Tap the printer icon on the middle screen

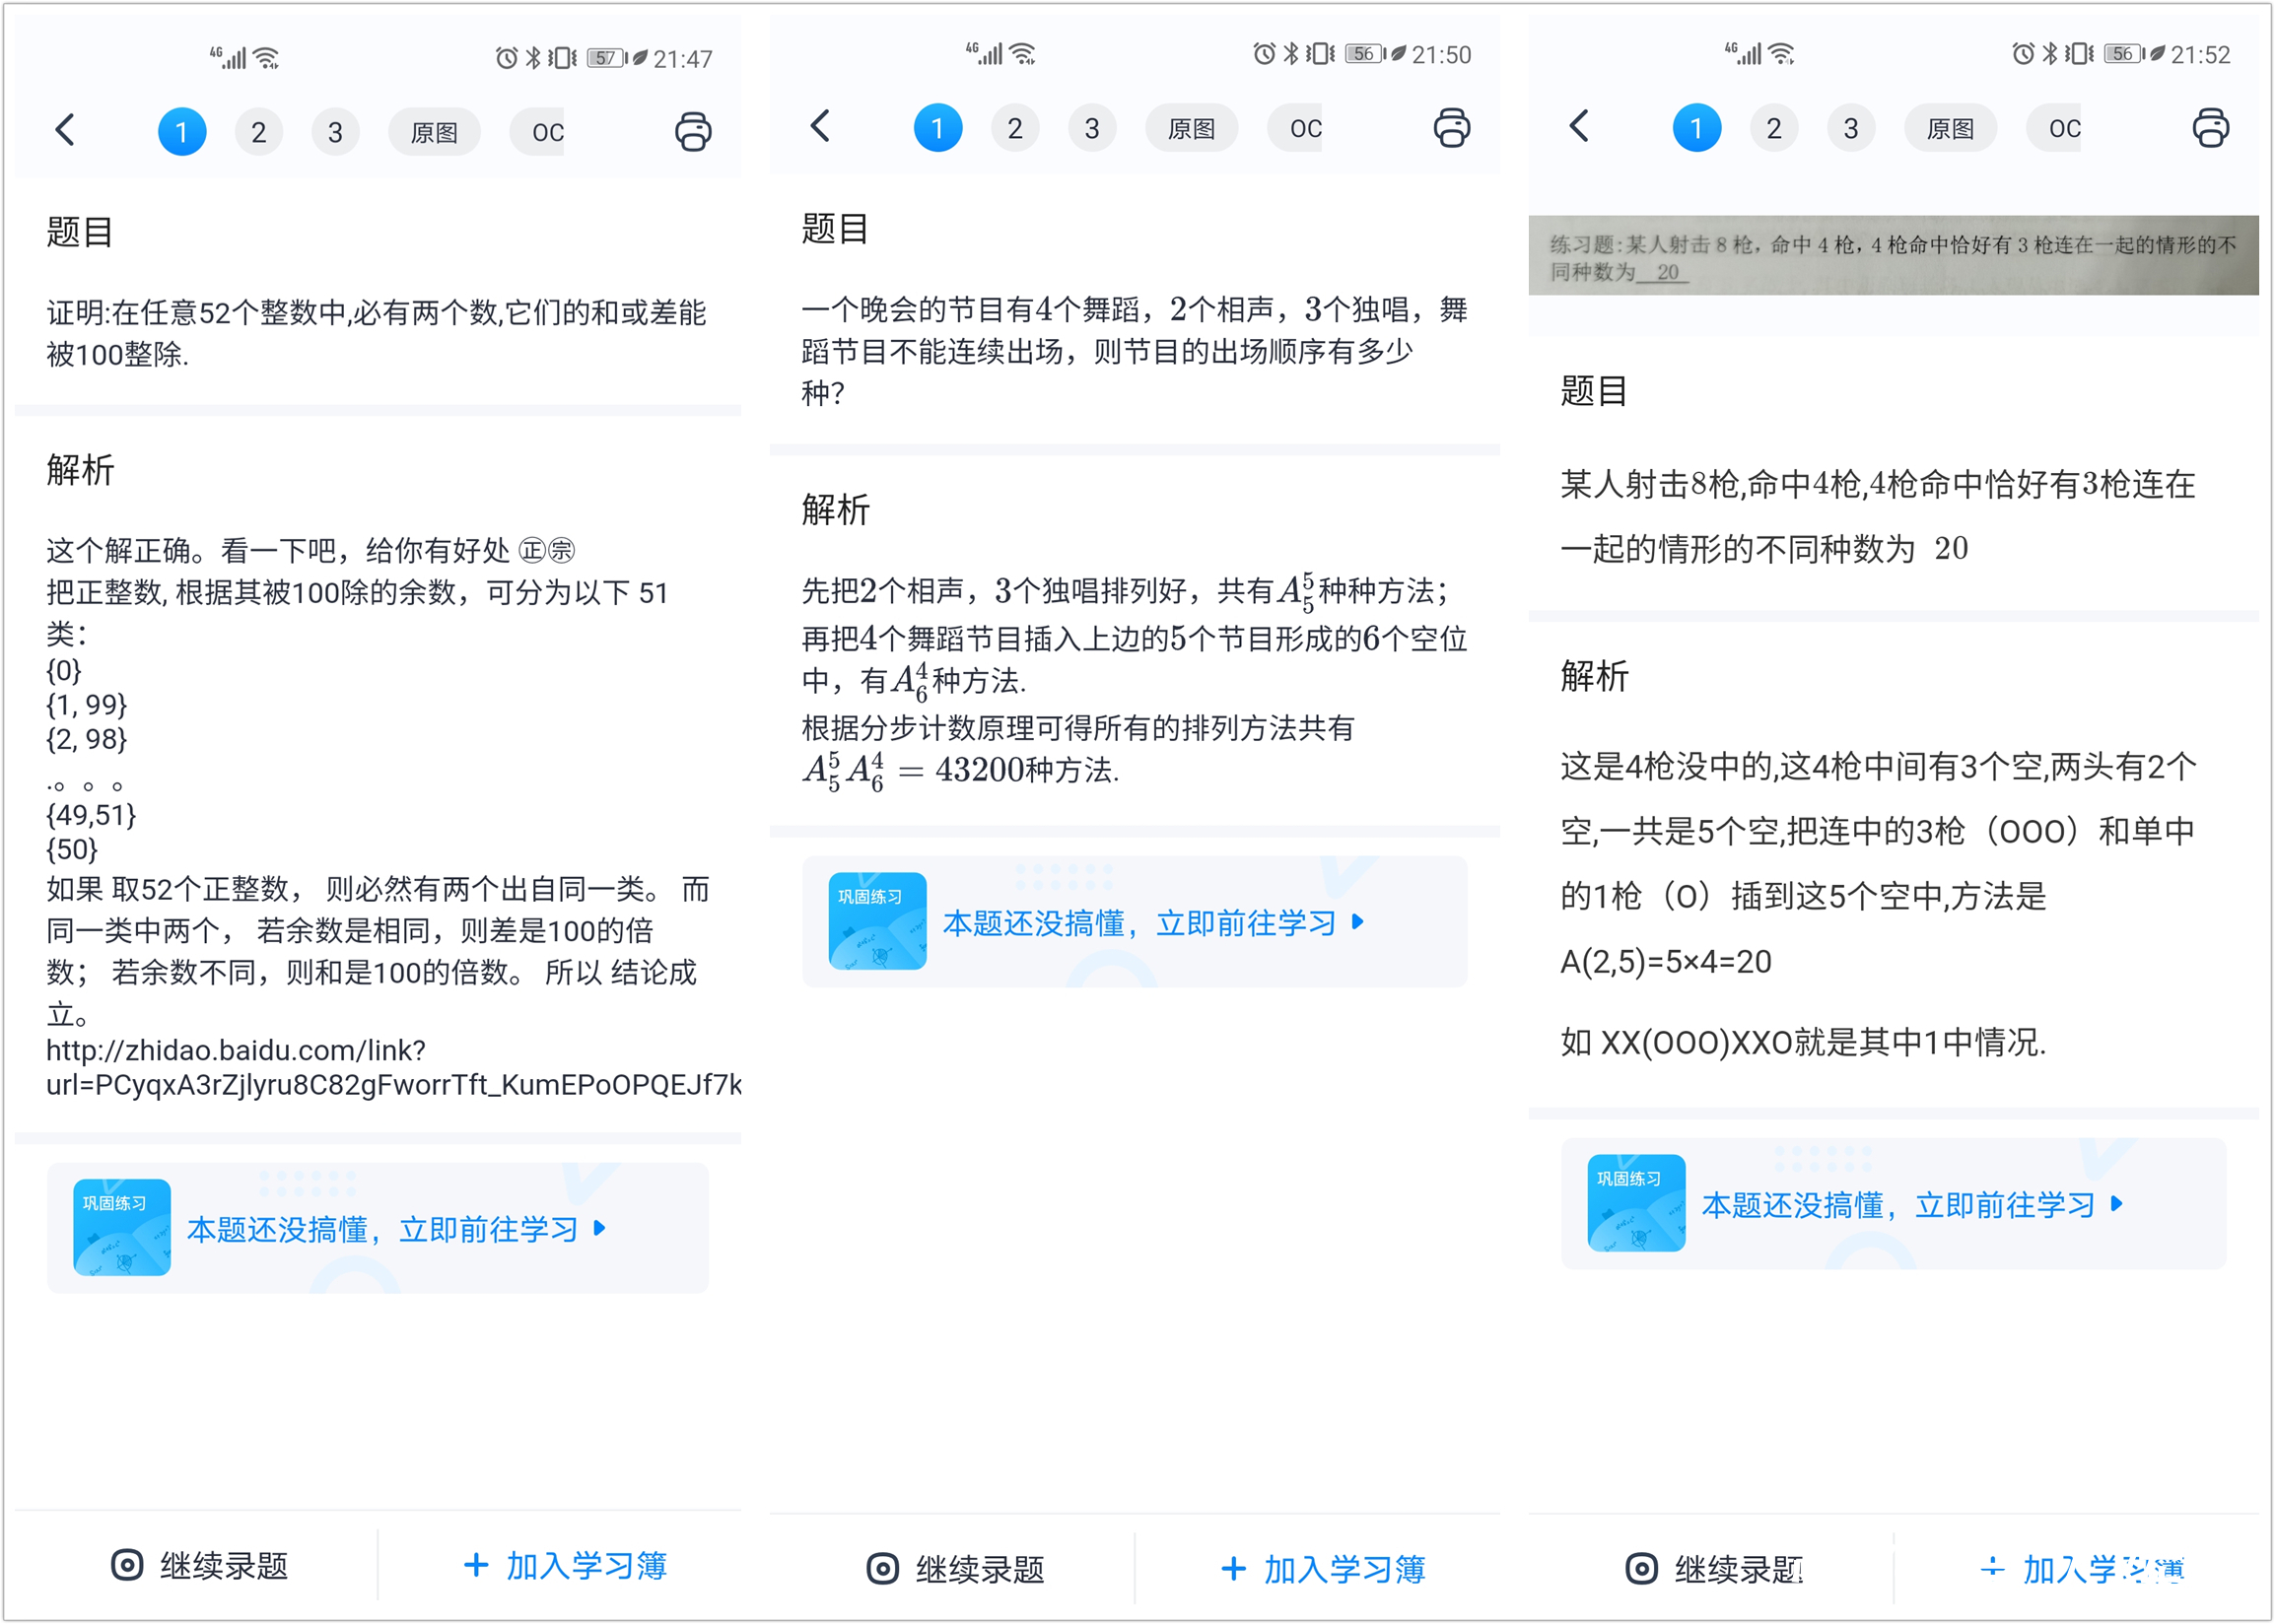click(1451, 128)
